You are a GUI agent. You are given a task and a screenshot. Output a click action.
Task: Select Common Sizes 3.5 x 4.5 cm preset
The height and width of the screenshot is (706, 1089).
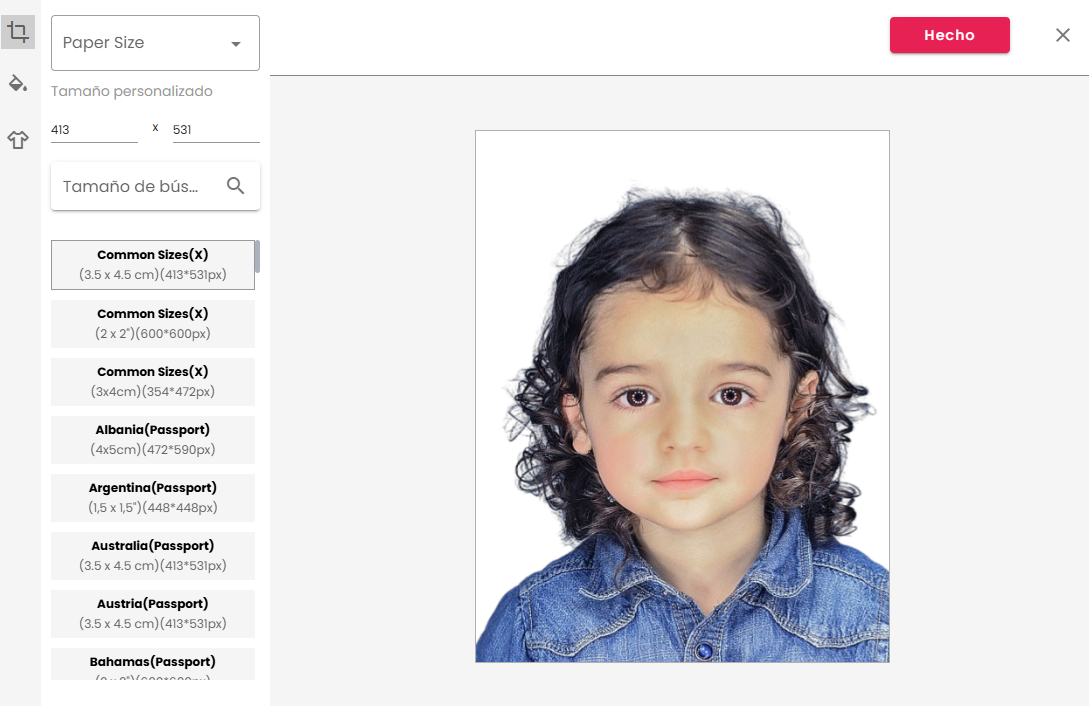pyautogui.click(x=153, y=264)
